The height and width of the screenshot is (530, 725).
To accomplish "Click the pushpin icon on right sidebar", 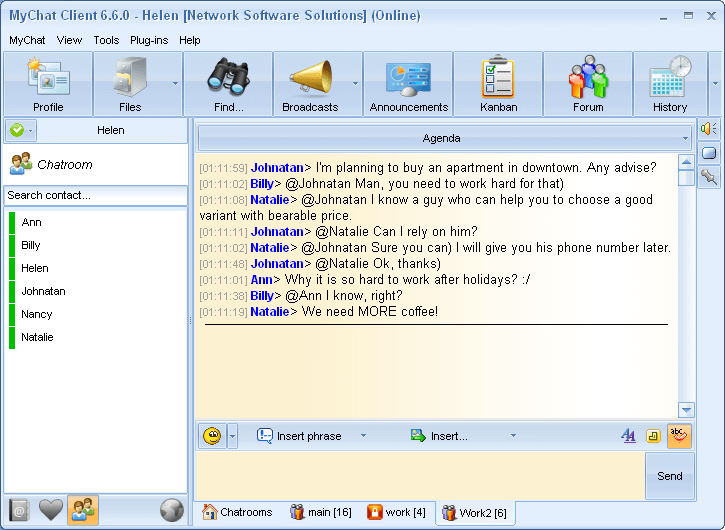I will (708, 177).
